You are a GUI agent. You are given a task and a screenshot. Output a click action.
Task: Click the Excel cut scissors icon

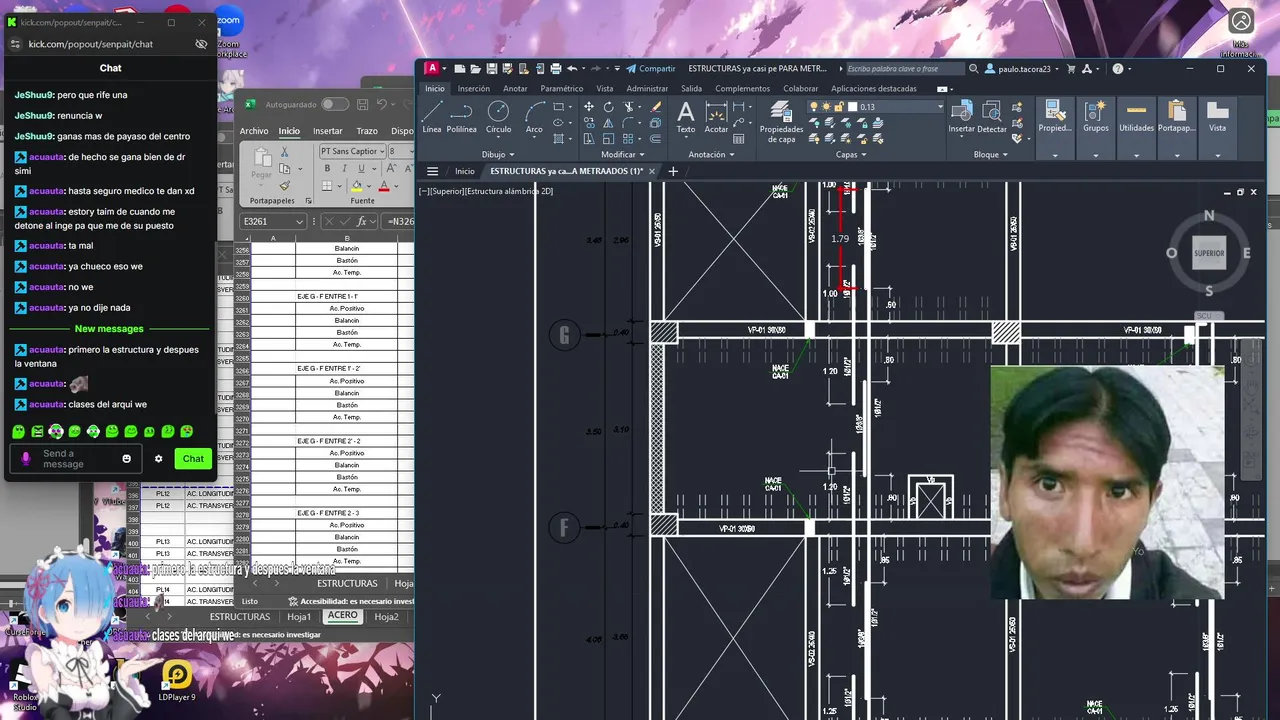pos(284,152)
